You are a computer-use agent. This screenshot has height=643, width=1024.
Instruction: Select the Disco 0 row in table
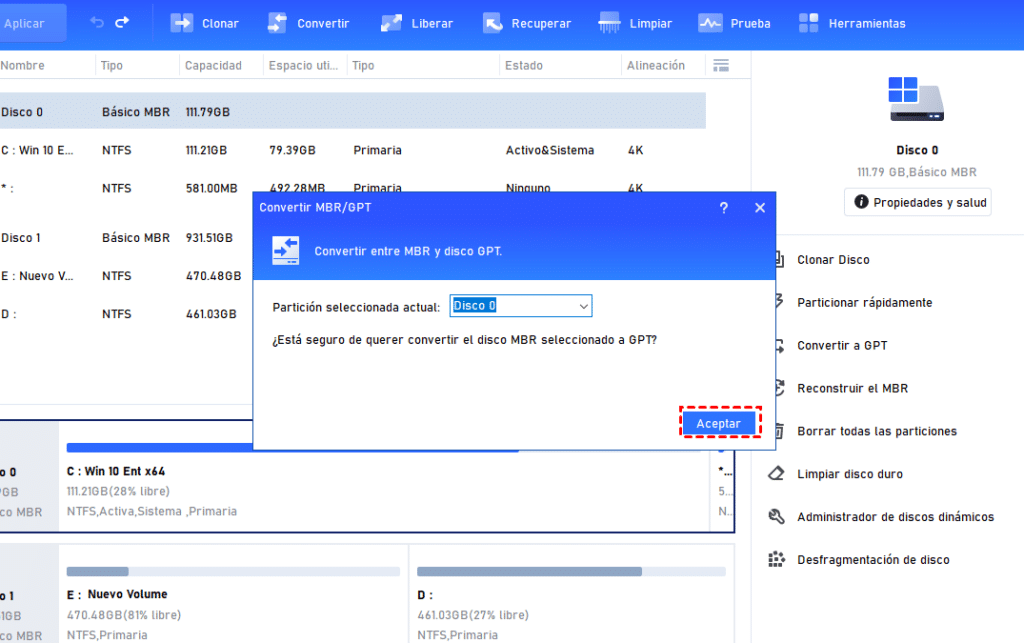coord(353,111)
